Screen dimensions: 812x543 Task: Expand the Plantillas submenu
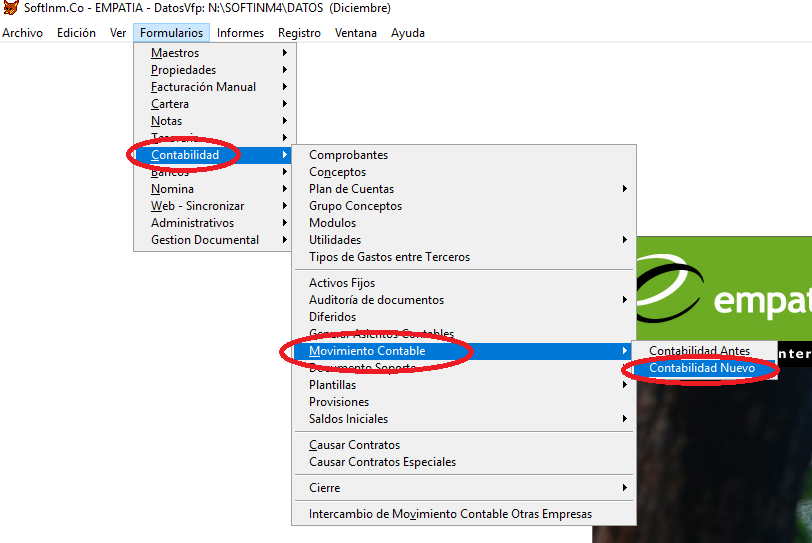point(464,385)
